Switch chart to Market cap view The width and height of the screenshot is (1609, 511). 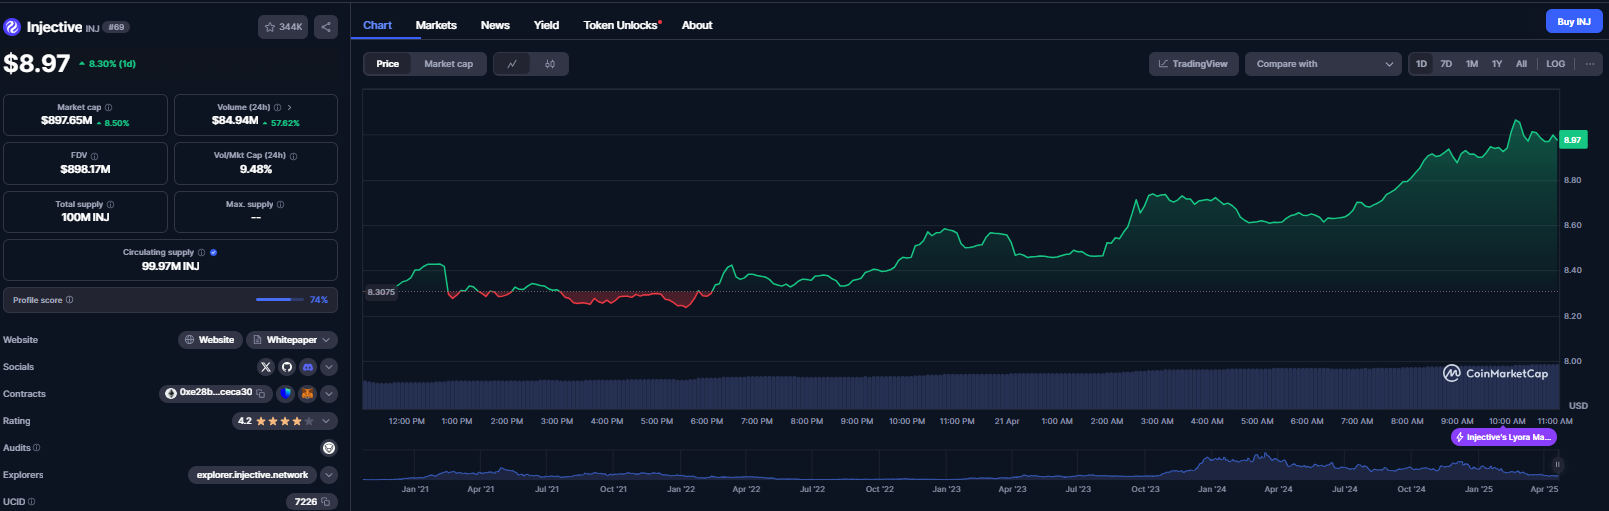tap(448, 64)
